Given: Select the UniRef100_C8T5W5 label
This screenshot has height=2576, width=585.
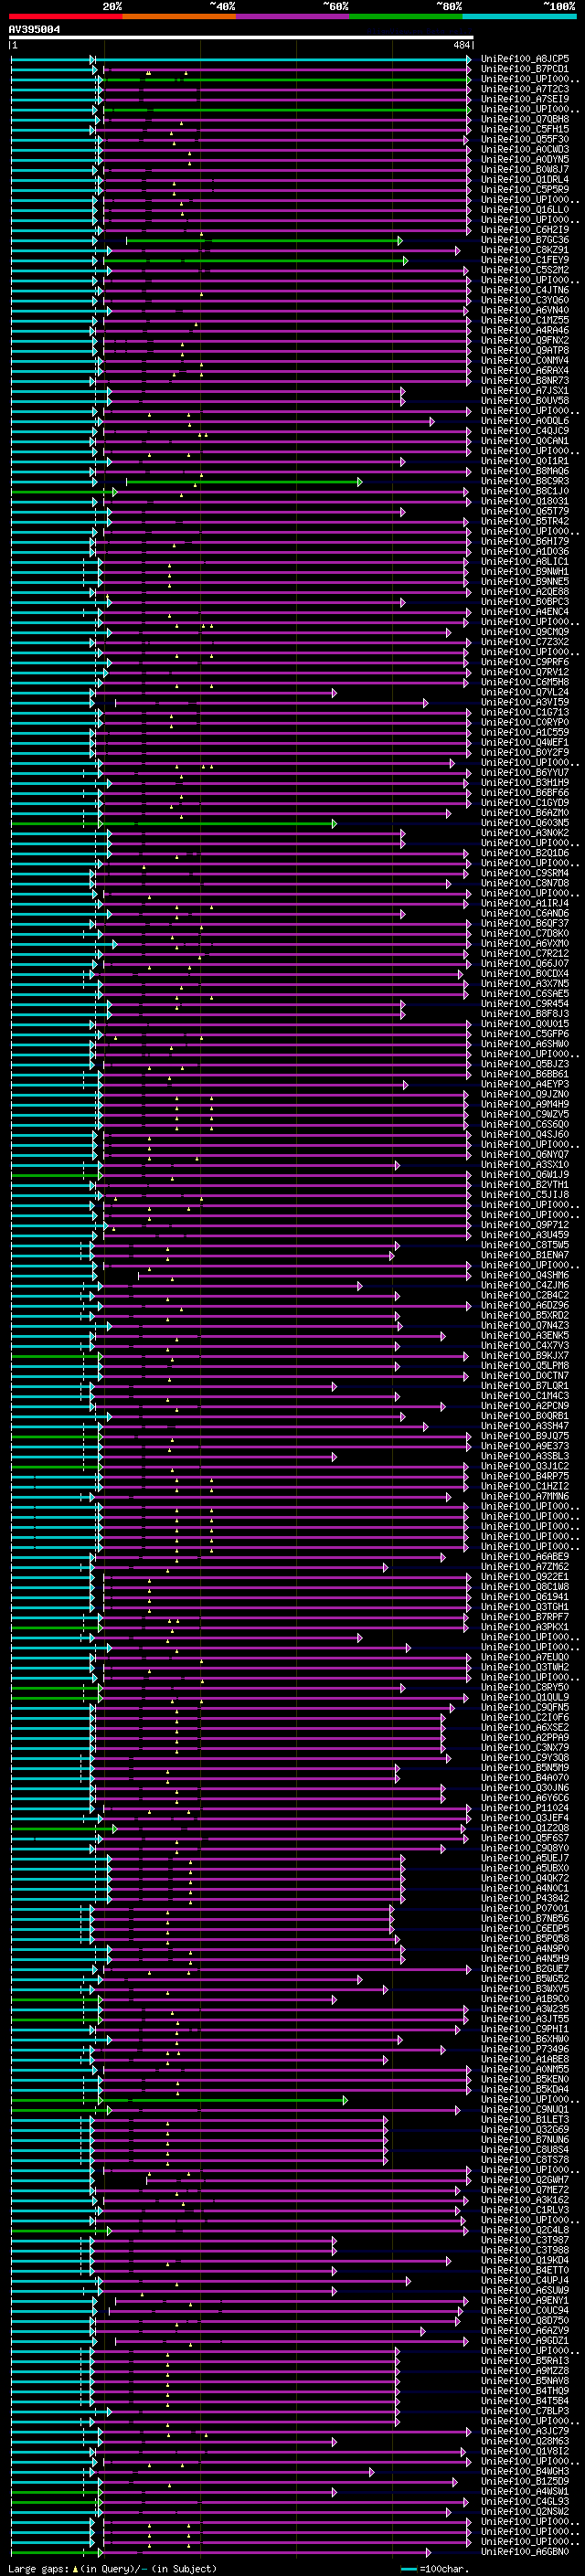Looking at the screenshot, I should pyautogui.click(x=525, y=1246).
